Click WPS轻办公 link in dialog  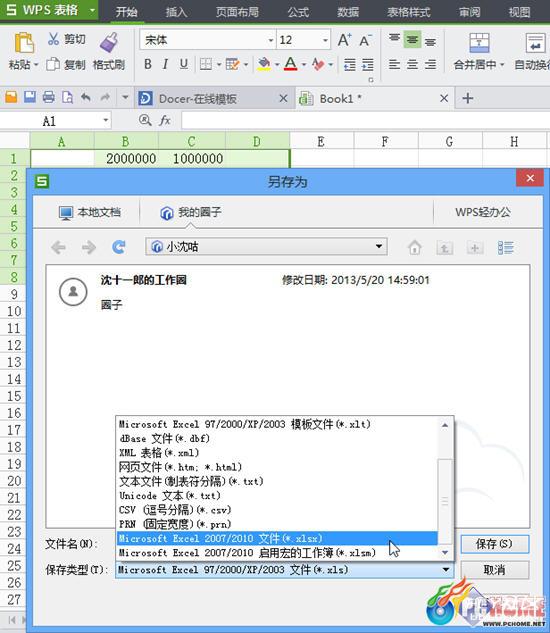pyautogui.click(x=483, y=212)
